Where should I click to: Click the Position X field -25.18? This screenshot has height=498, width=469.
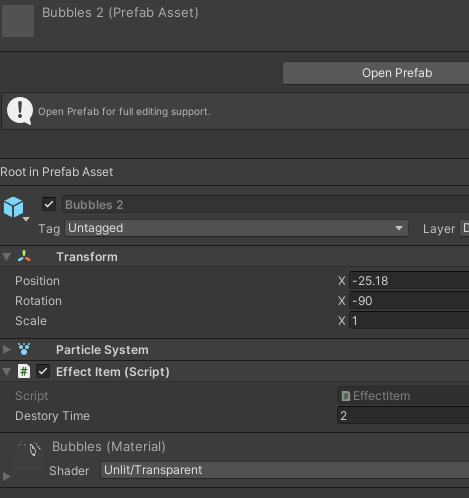click(x=409, y=281)
